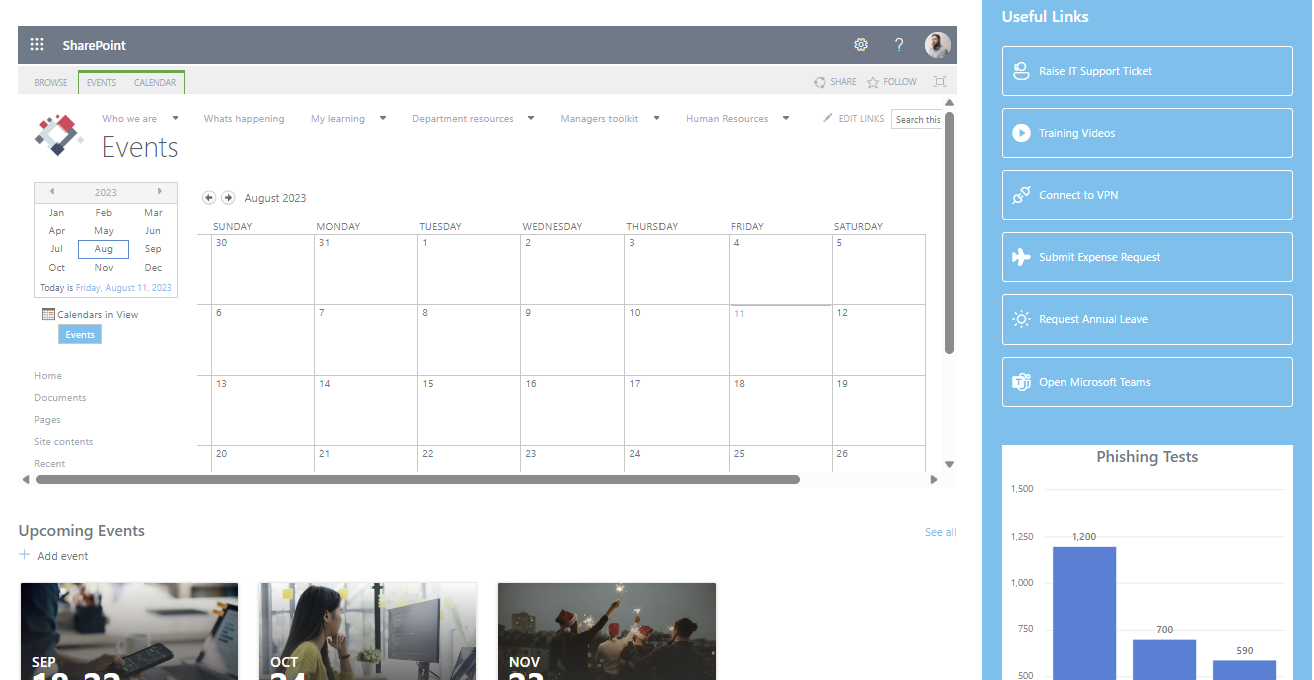Screen dimensions: 1314x680
Task: Click the horizontal scrollbar under the calendar
Action: 417,480
